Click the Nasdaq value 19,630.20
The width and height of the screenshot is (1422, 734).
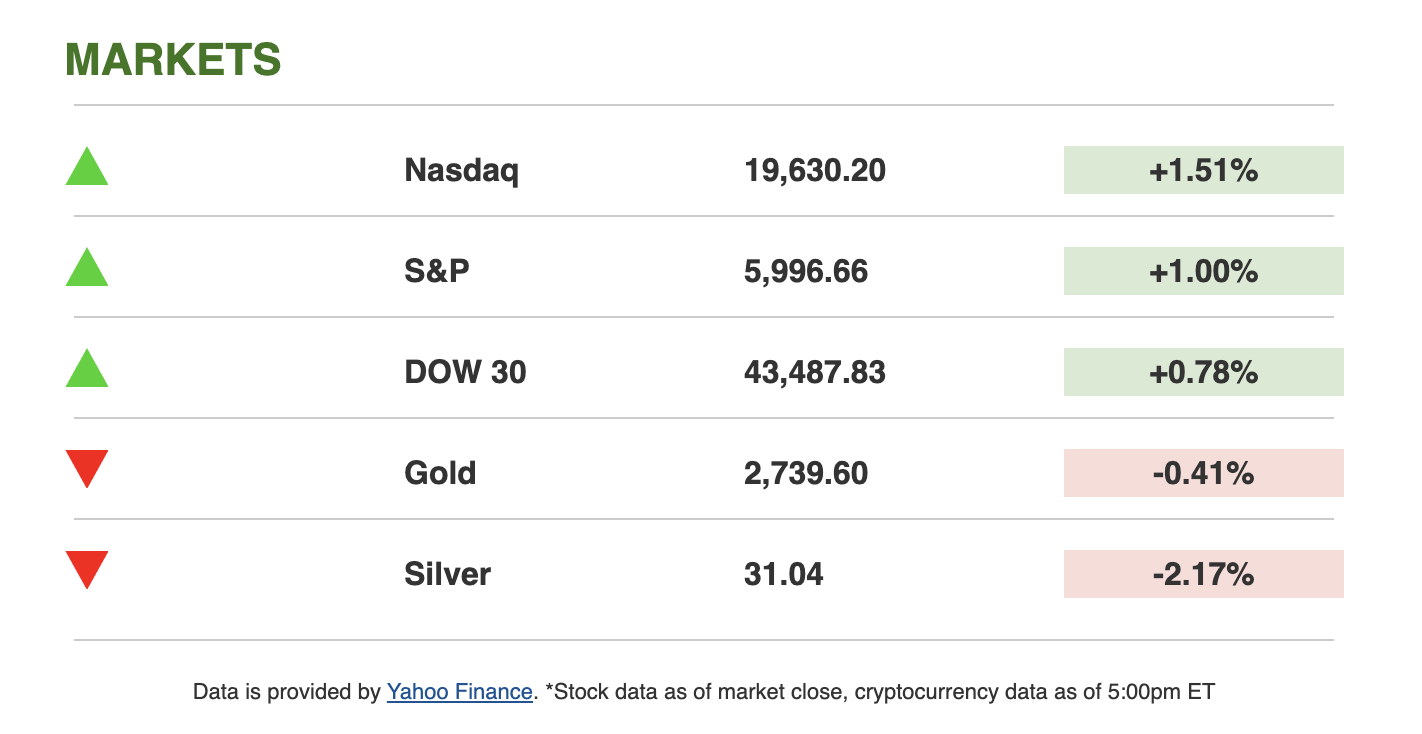(x=814, y=171)
